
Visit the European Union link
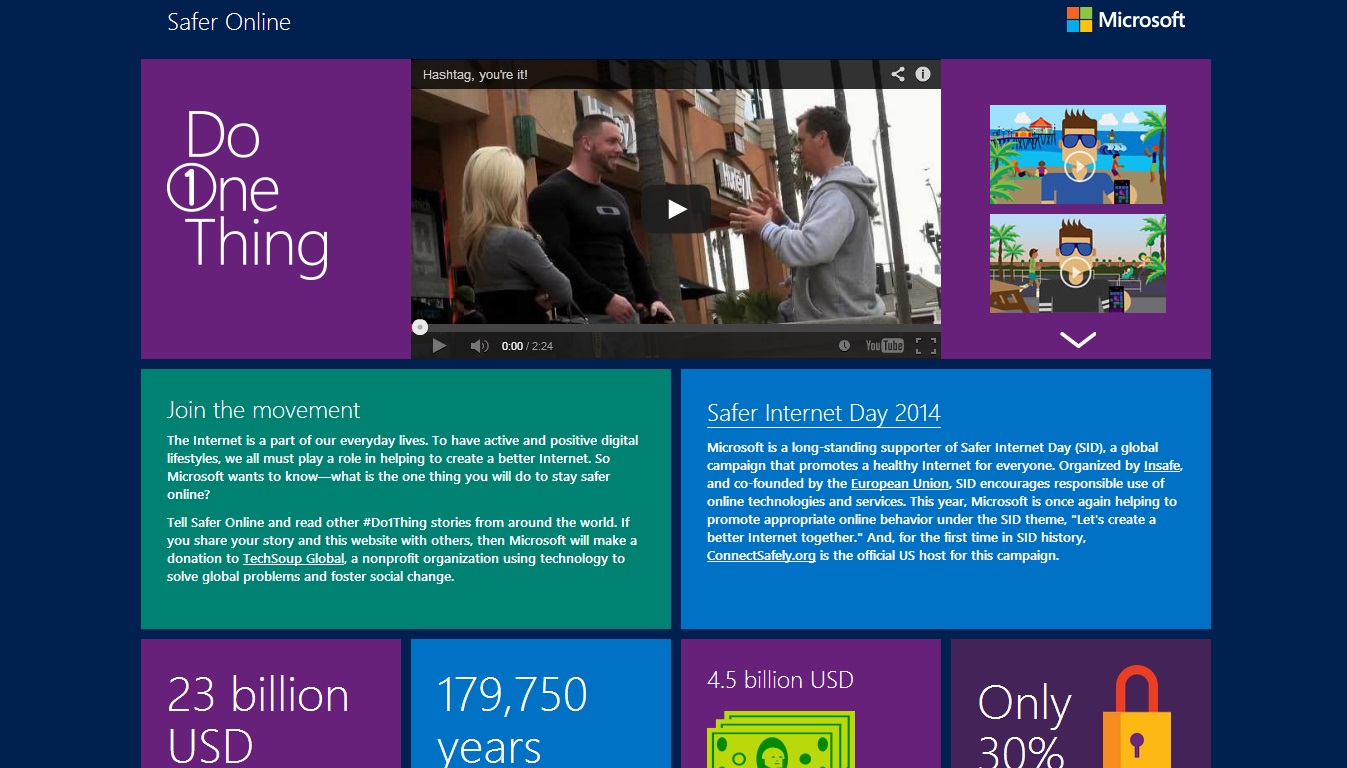pyautogui.click(x=901, y=484)
